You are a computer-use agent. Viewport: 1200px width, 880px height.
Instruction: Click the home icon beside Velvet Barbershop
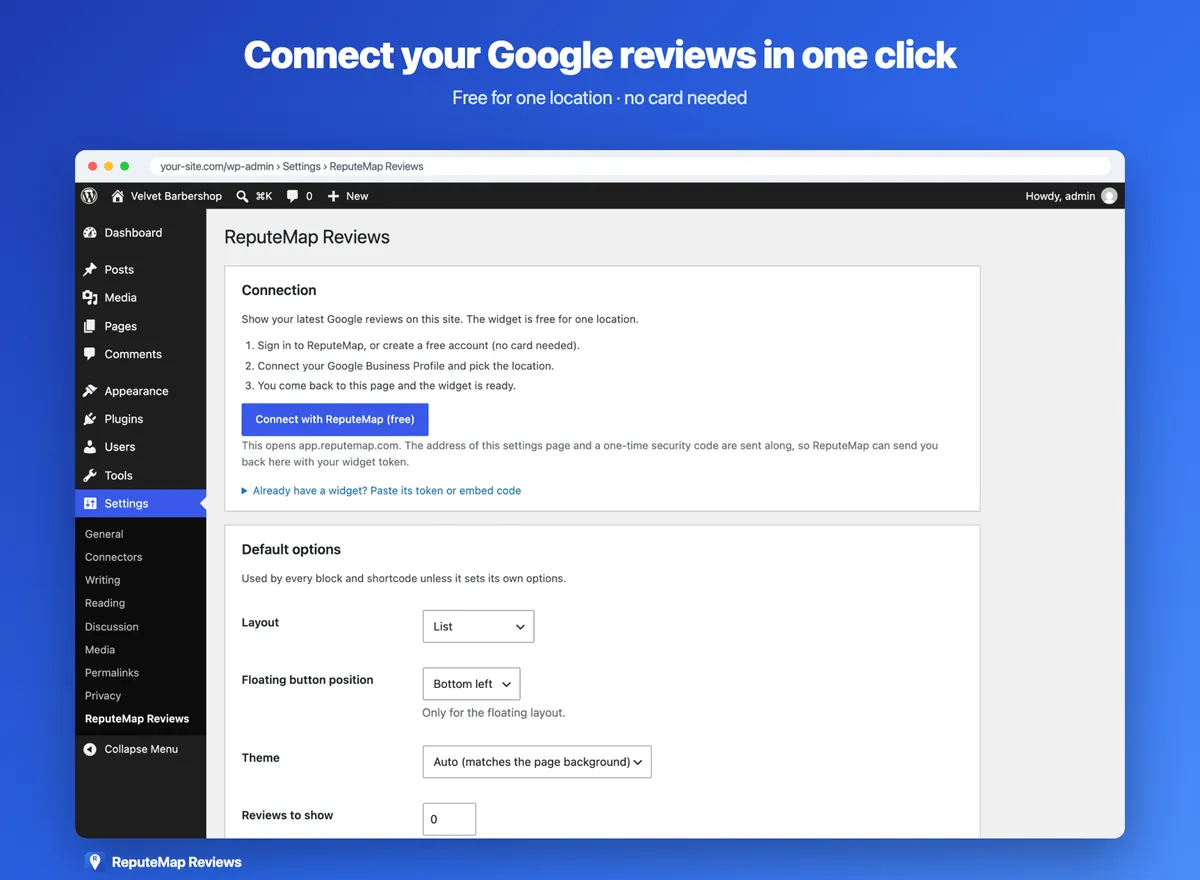click(x=118, y=196)
